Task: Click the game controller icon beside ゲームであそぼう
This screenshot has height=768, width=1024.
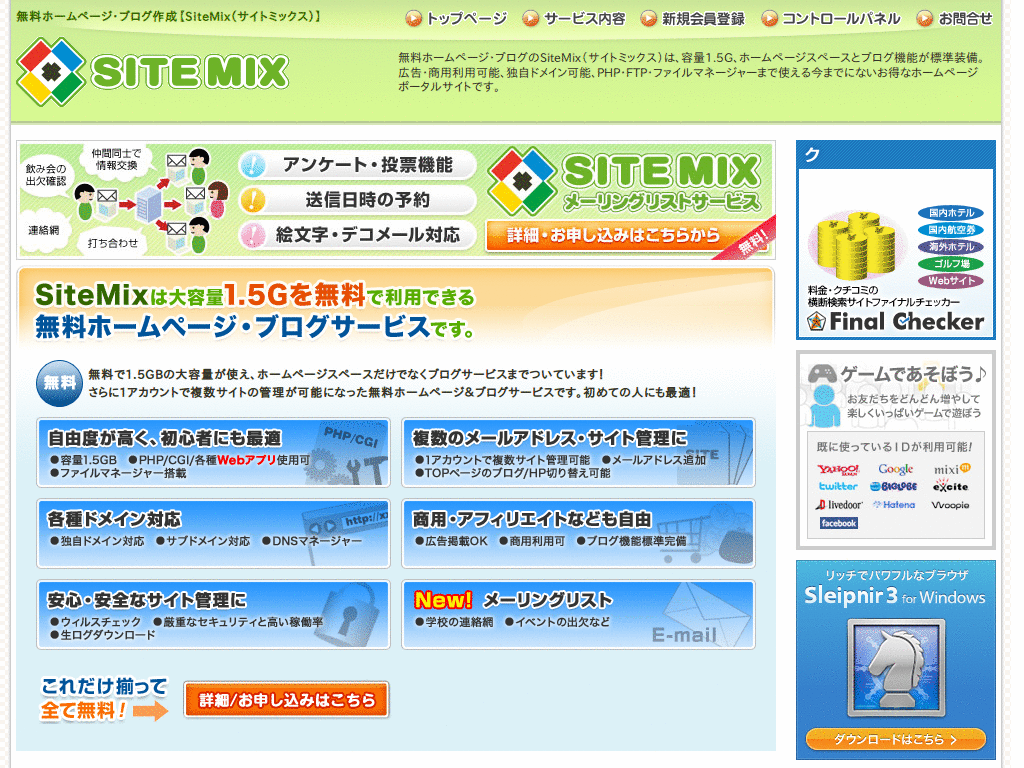Action: (x=822, y=374)
